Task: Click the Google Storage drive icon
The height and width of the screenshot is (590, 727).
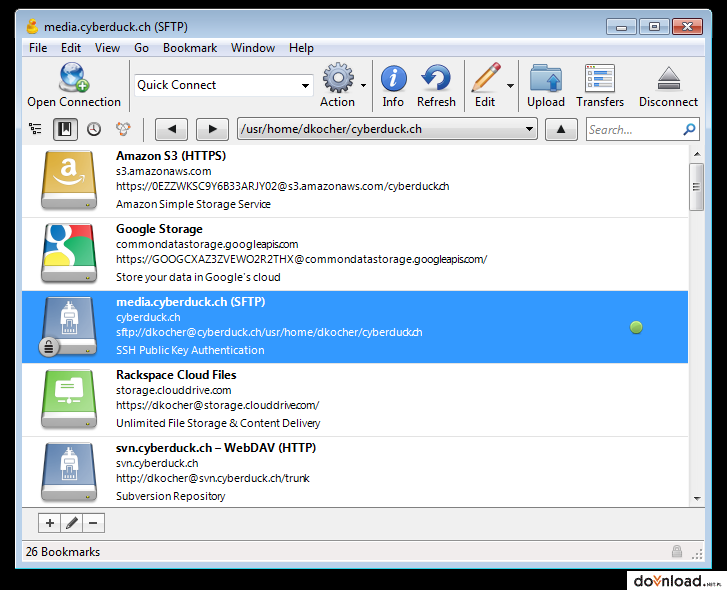Action: click(x=69, y=253)
